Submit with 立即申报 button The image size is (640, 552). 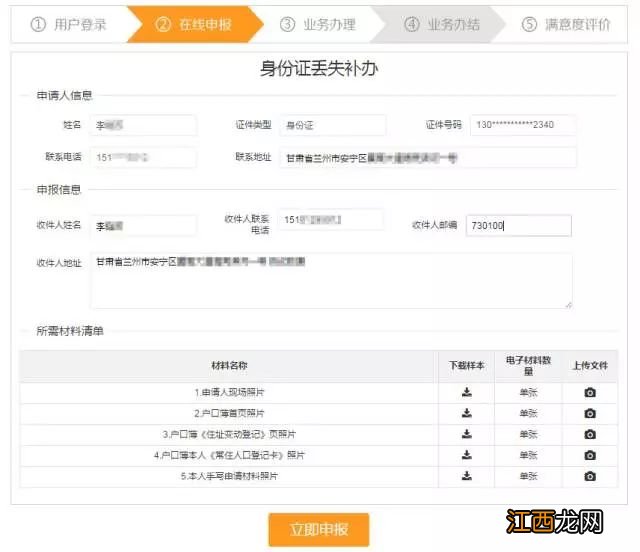coord(319,530)
